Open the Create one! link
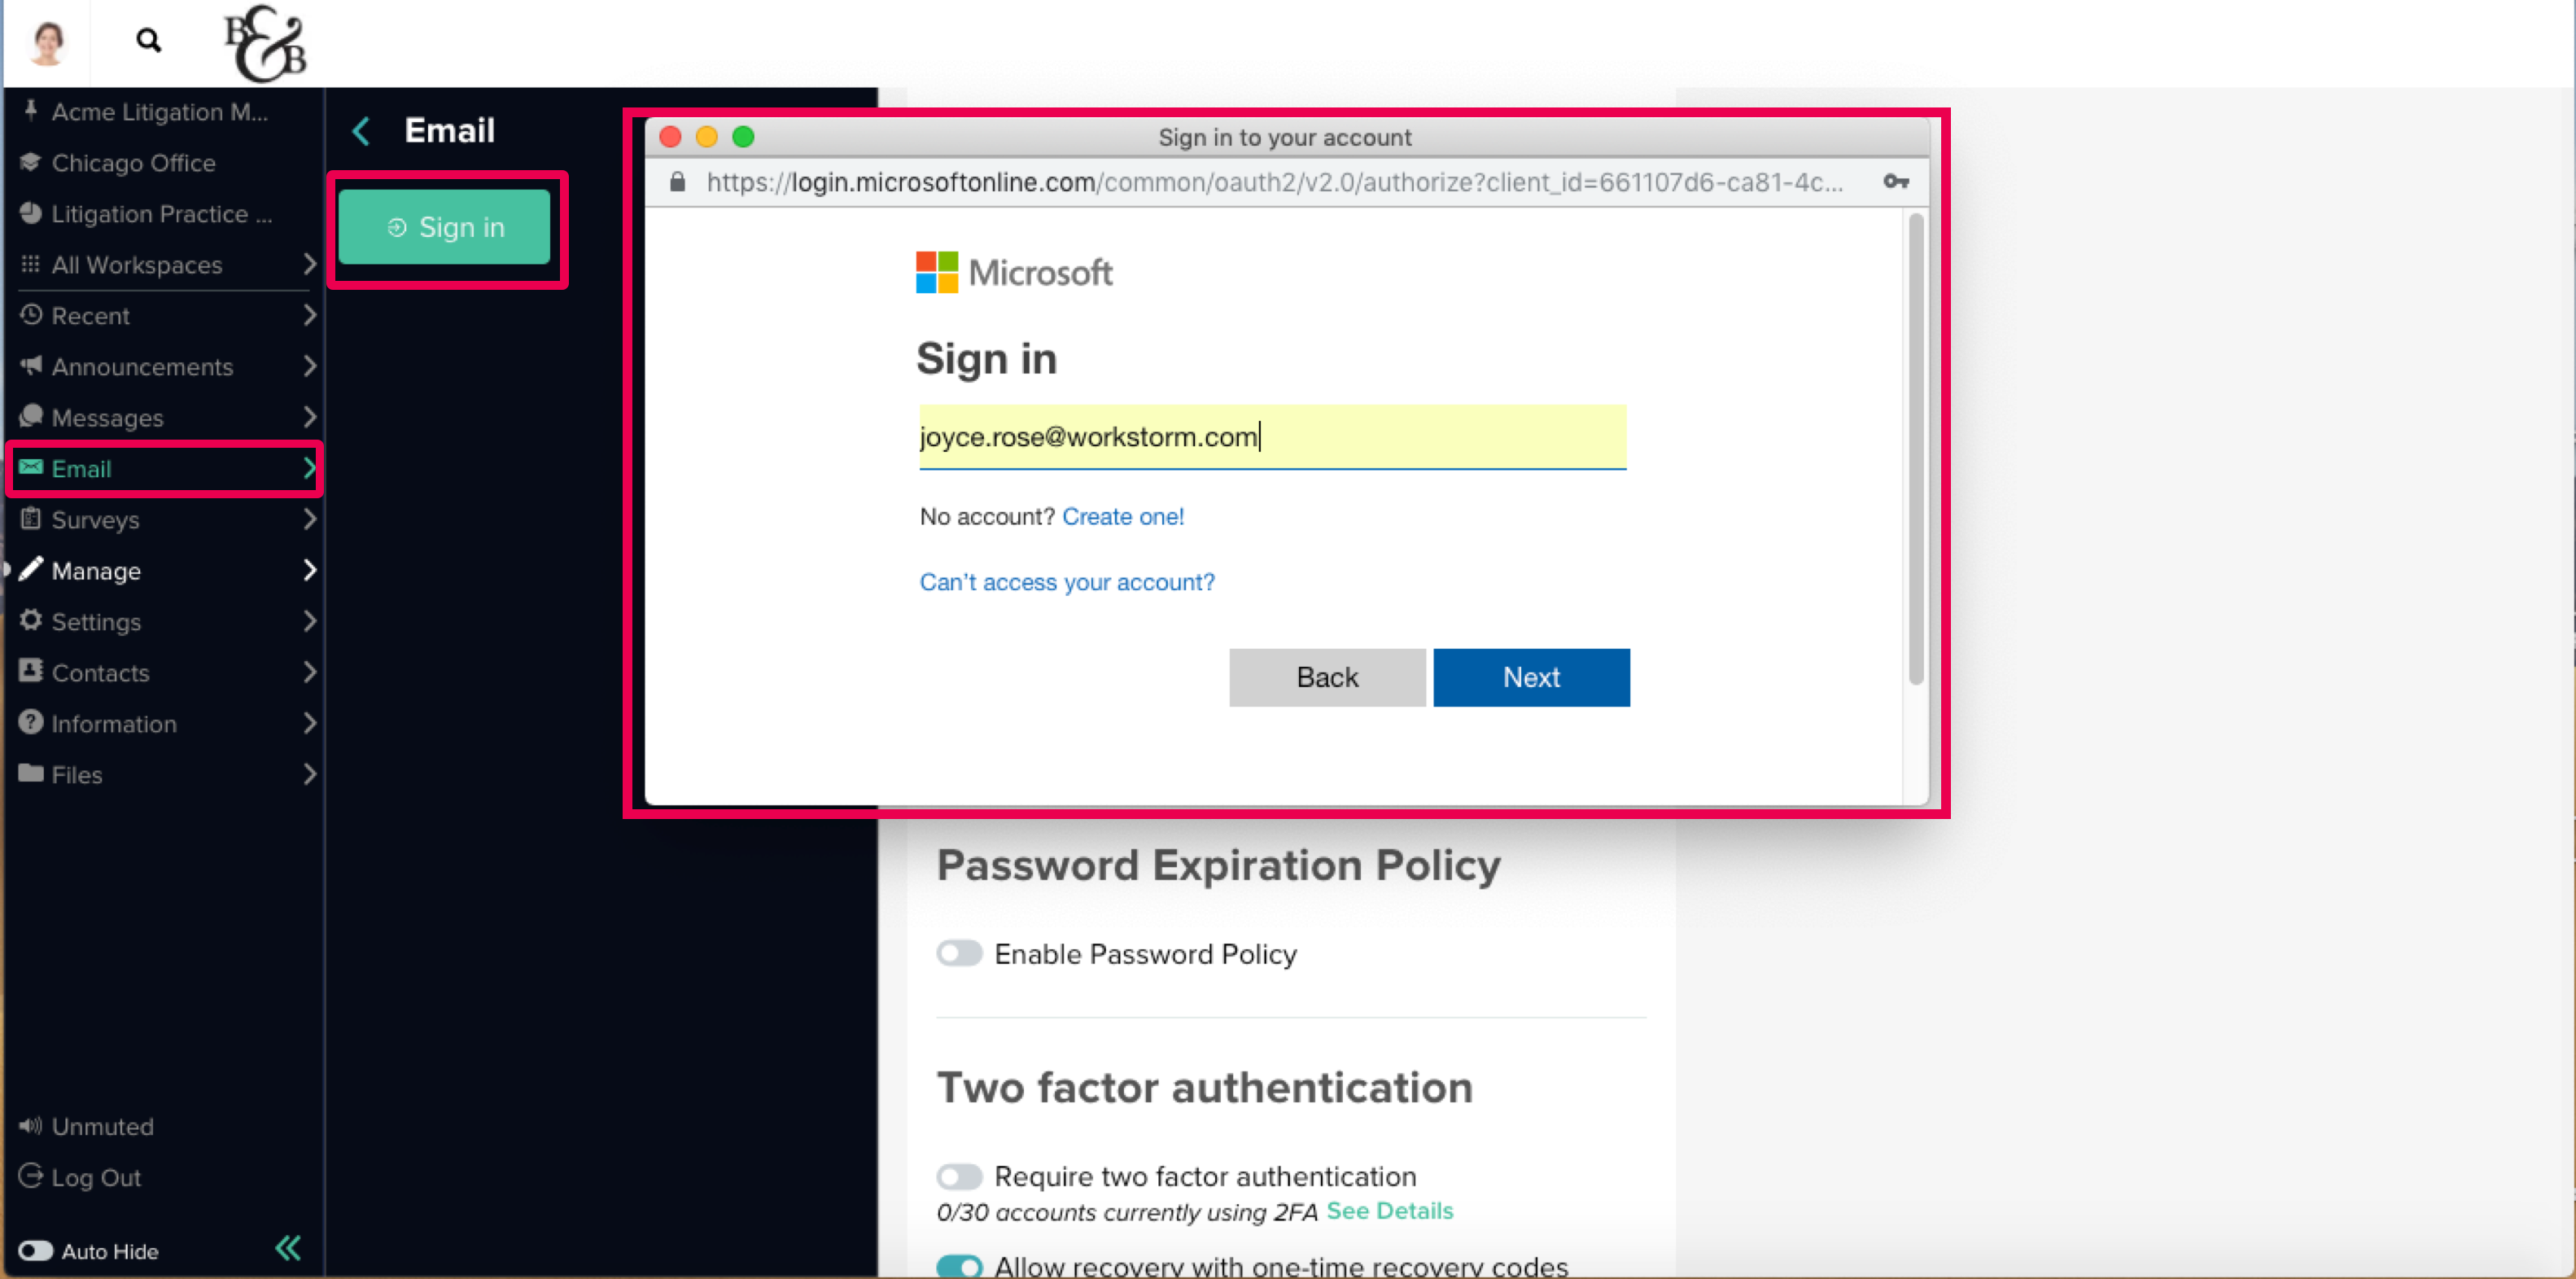This screenshot has height=1279, width=2576. point(1123,516)
